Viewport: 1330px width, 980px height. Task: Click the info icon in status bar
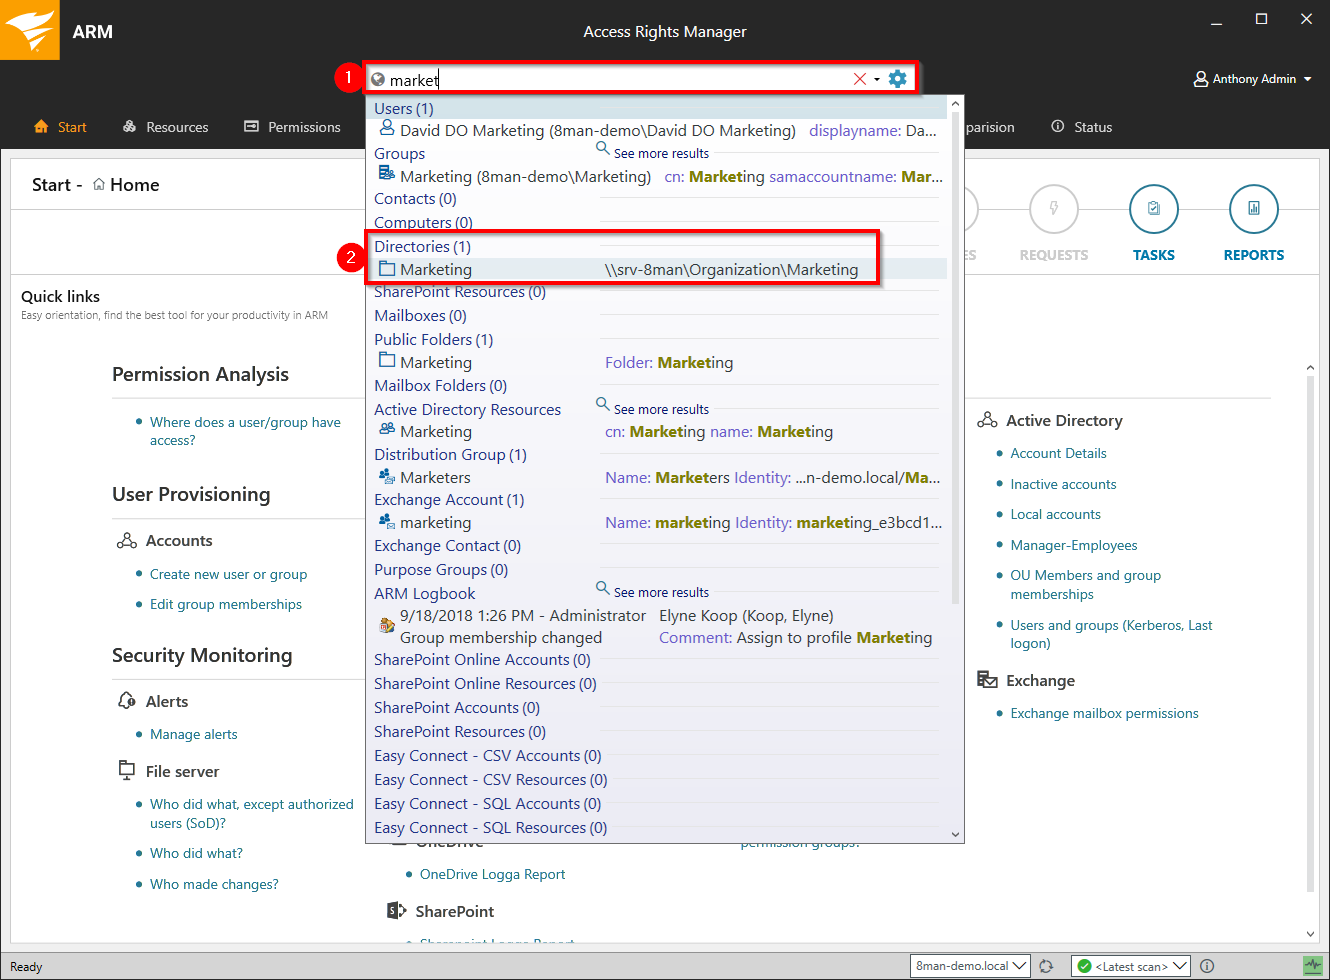click(1207, 966)
